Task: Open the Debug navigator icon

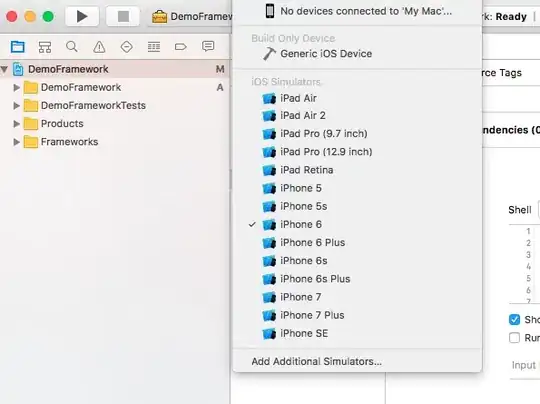Action: point(154,47)
